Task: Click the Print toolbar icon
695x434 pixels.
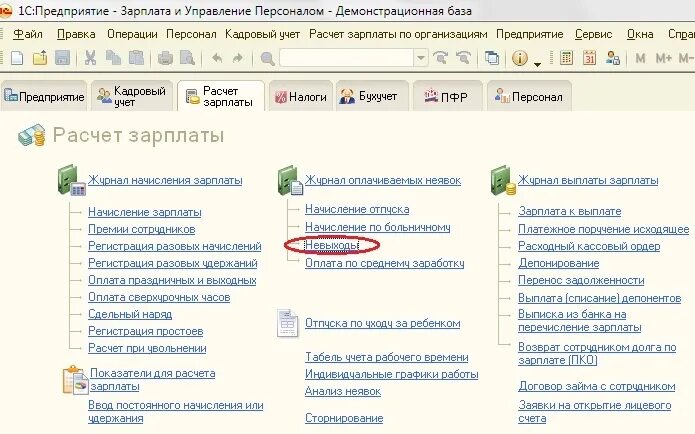Action: tap(165, 58)
